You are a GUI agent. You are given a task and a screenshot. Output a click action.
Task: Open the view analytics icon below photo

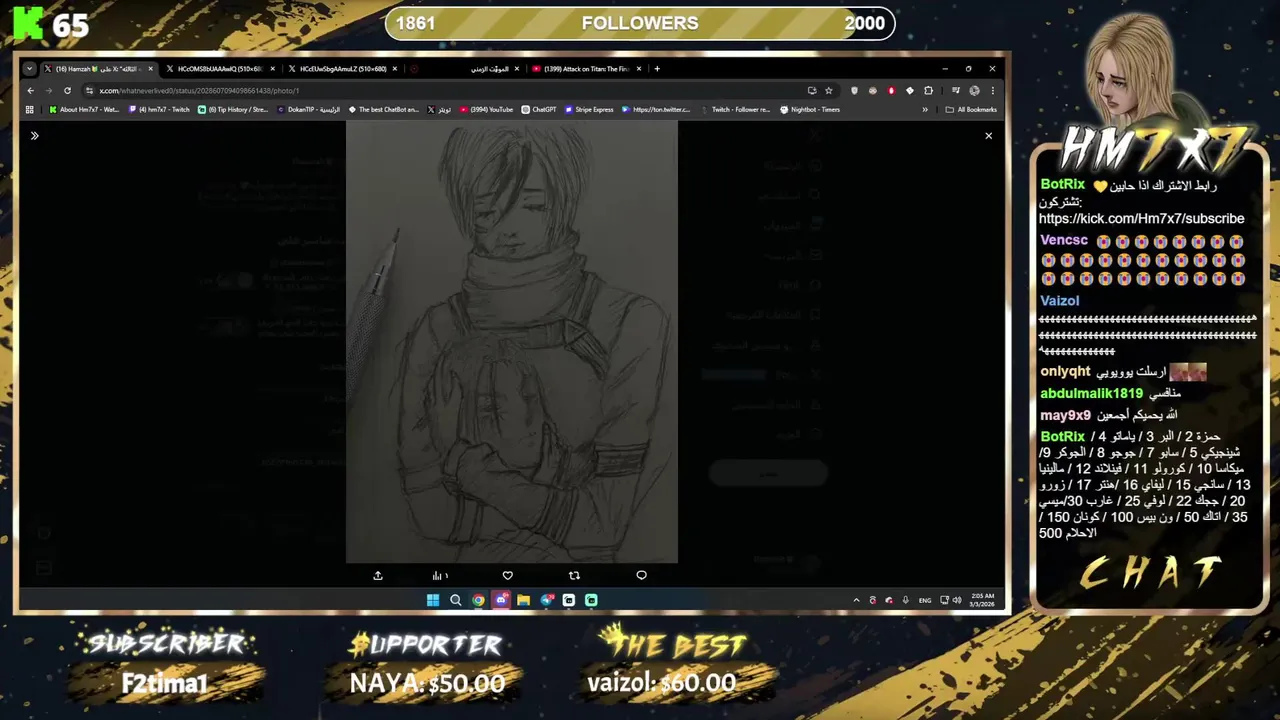[x=439, y=576]
